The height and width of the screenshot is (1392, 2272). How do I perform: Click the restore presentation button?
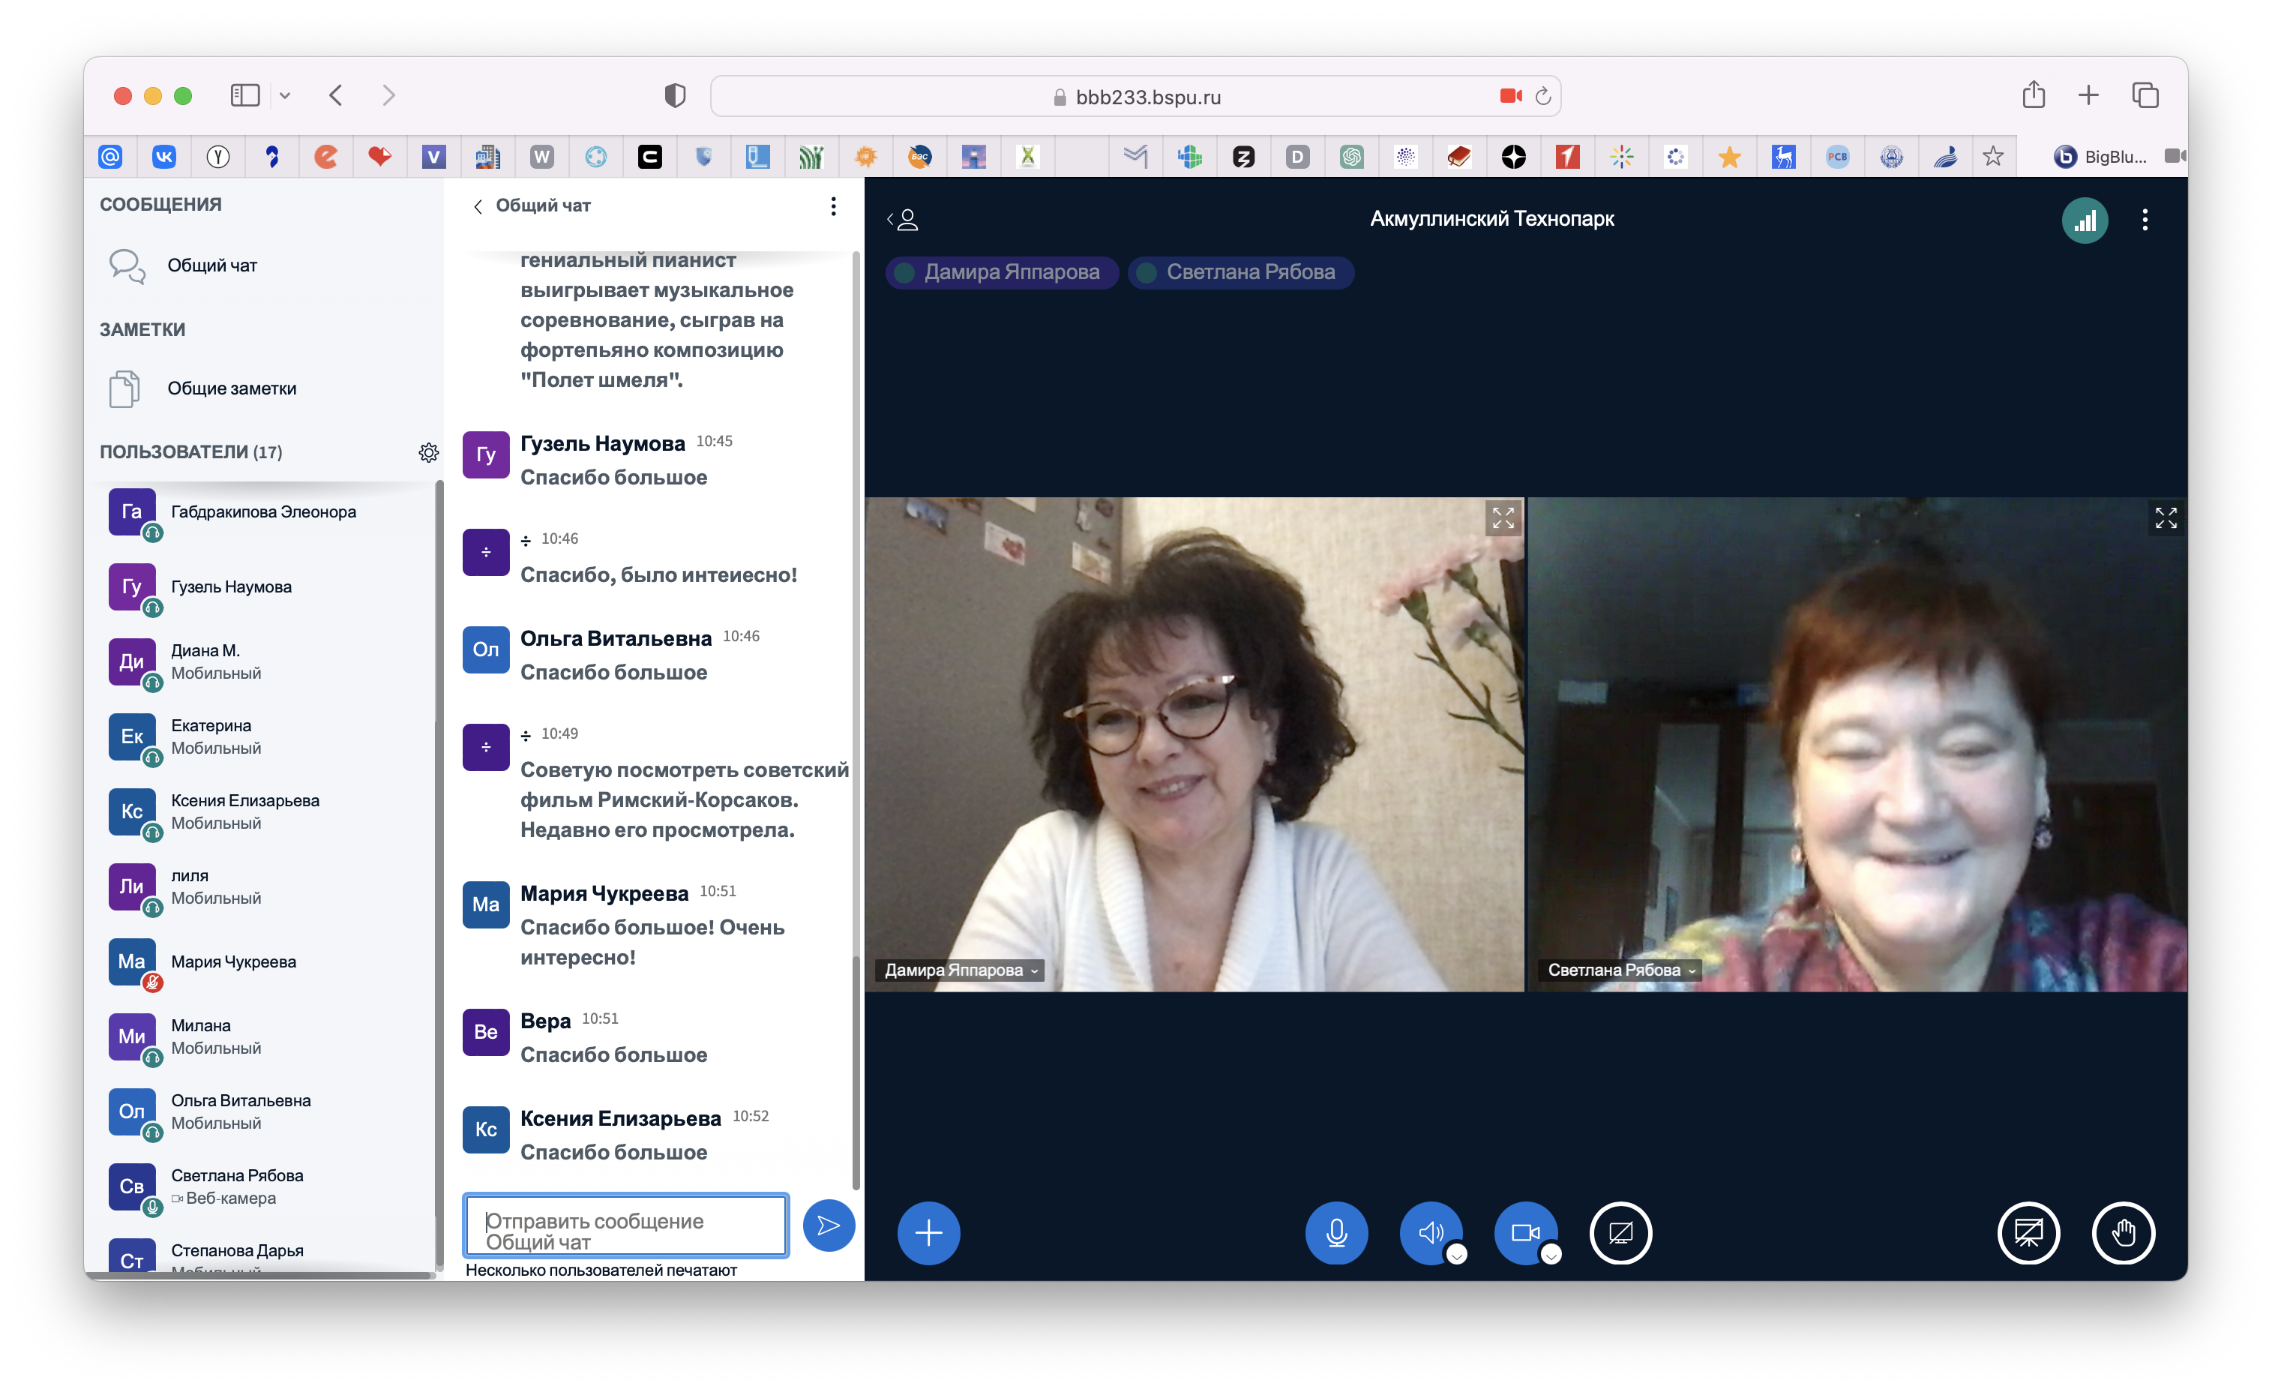pyautogui.click(x=2028, y=1233)
